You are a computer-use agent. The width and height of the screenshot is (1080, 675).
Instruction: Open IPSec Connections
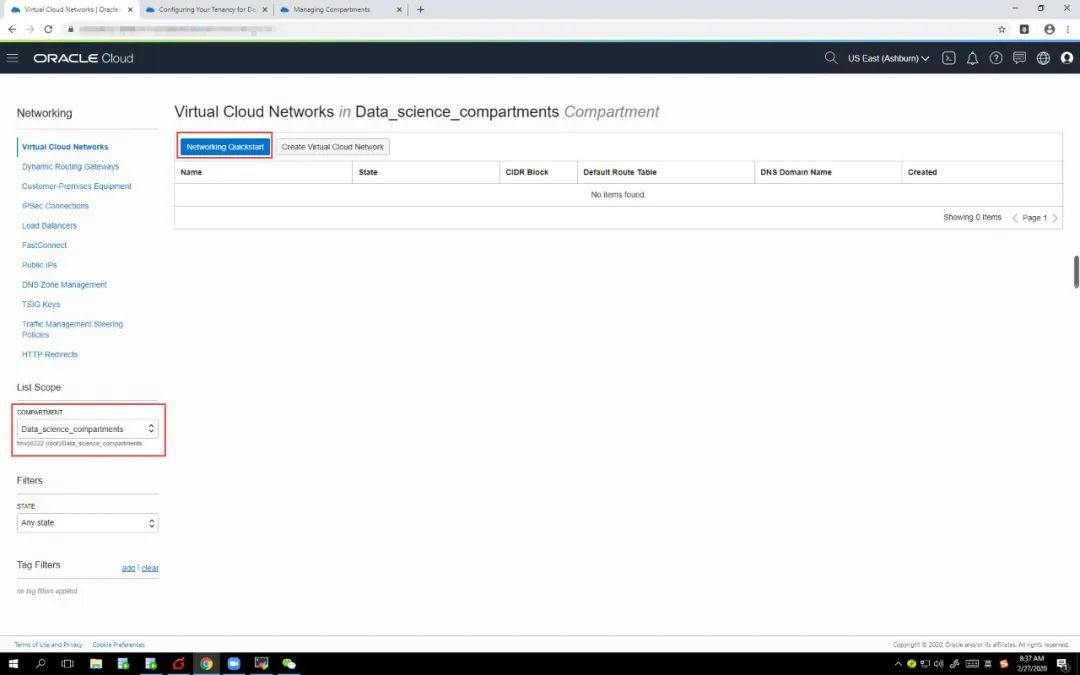coord(55,206)
